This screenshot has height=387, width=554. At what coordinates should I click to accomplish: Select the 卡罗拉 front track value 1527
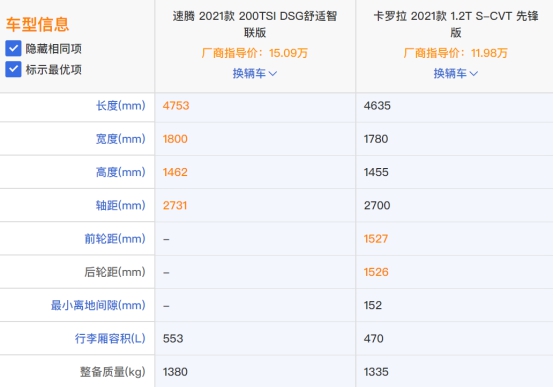click(x=376, y=239)
